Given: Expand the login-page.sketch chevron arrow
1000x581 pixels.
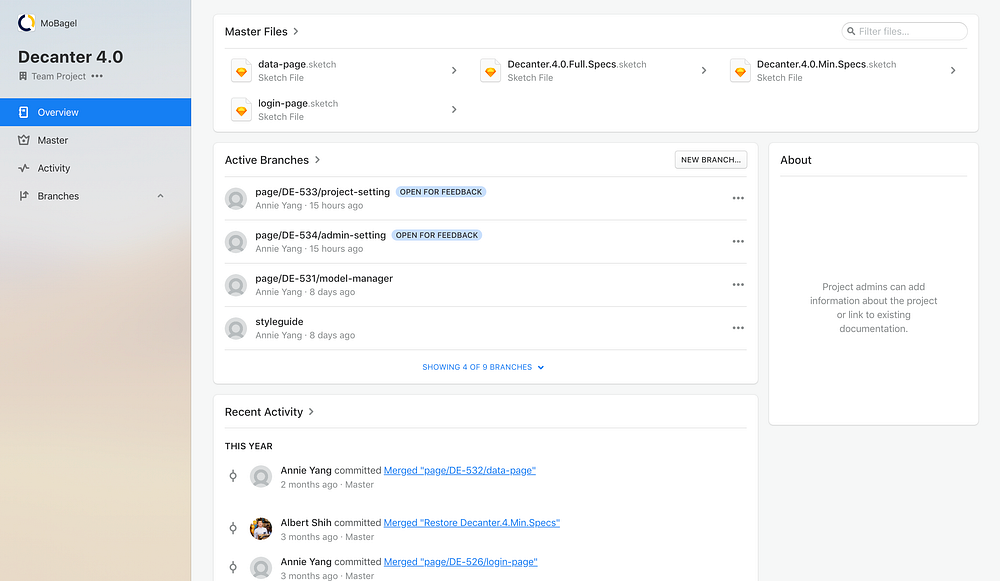Looking at the screenshot, I should (454, 110).
